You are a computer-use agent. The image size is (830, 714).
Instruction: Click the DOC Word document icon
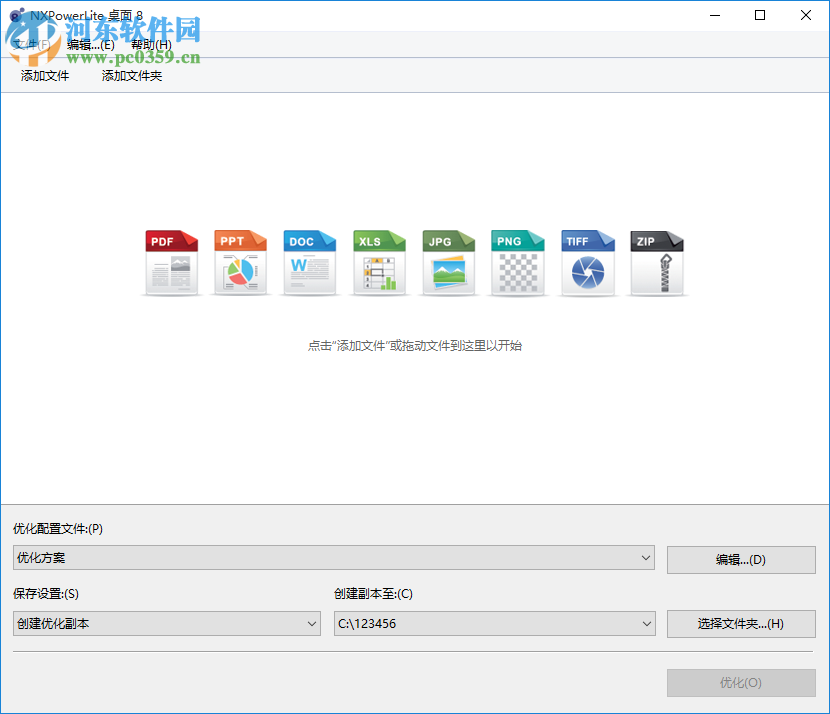(x=310, y=262)
